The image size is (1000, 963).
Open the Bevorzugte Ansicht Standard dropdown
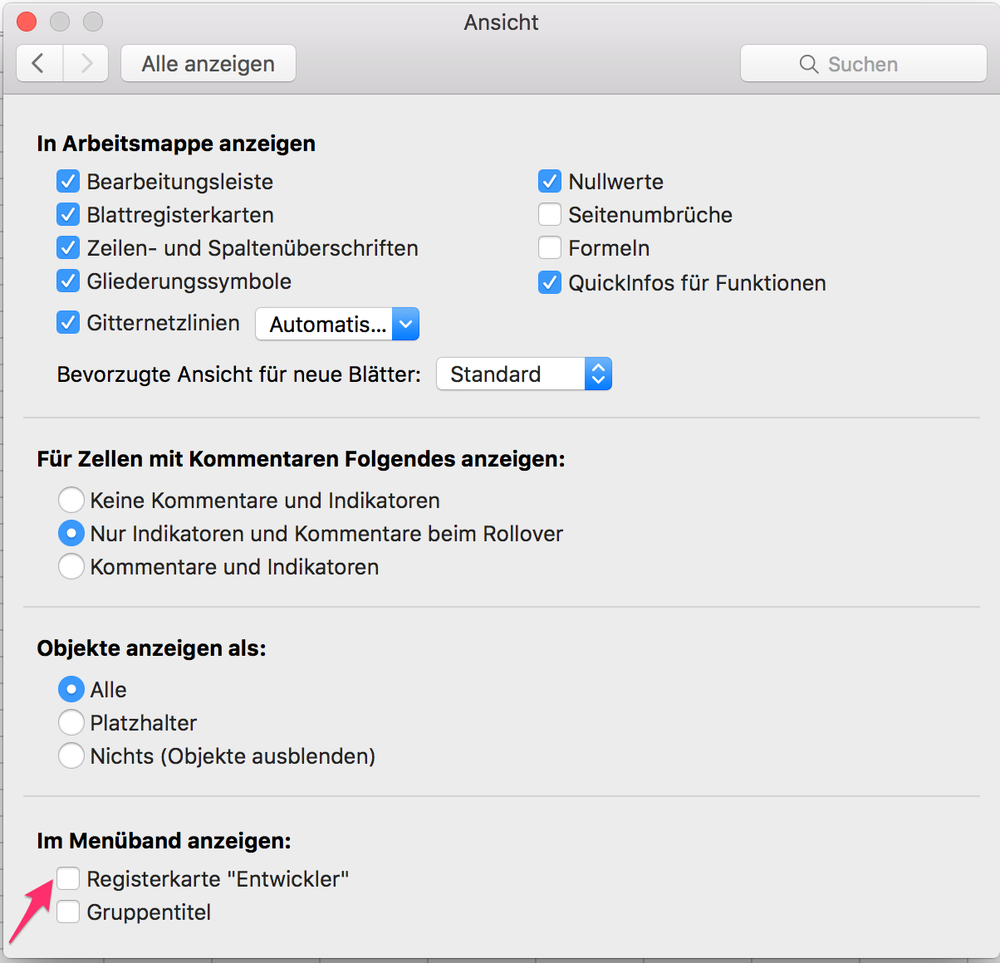pos(524,374)
